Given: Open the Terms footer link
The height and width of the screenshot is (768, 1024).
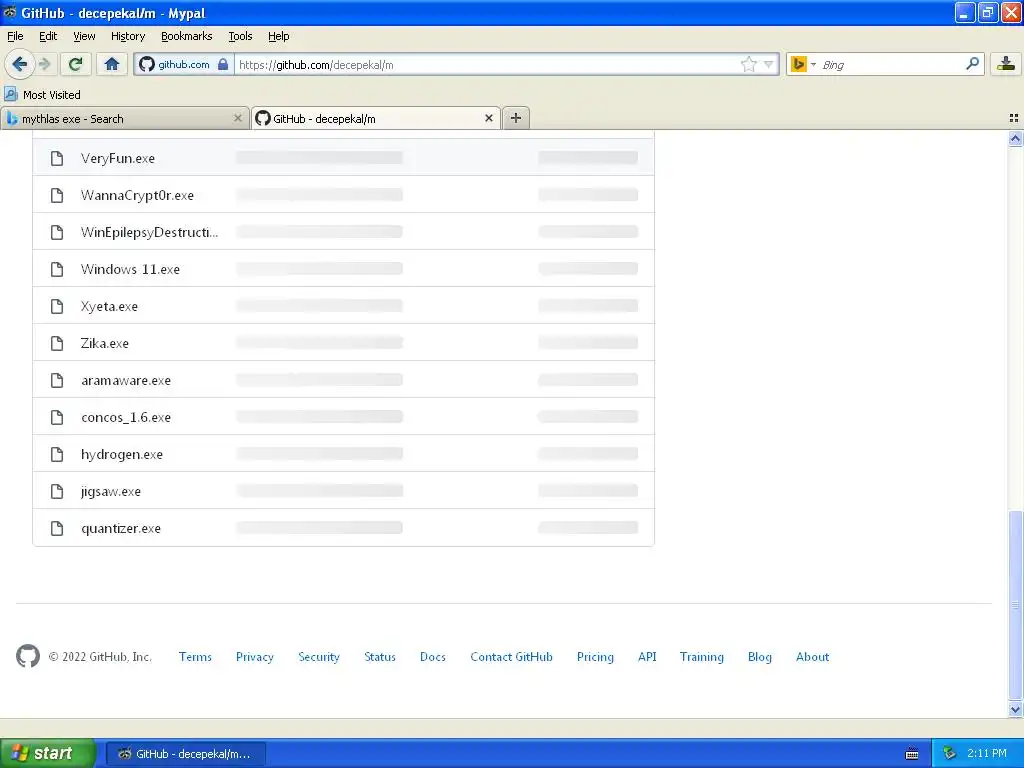Looking at the screenshot, I should tap(195, 657).
